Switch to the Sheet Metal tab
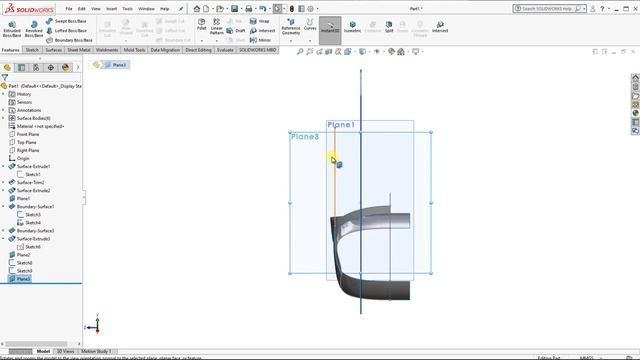640x360 pixels. (79, 50)
